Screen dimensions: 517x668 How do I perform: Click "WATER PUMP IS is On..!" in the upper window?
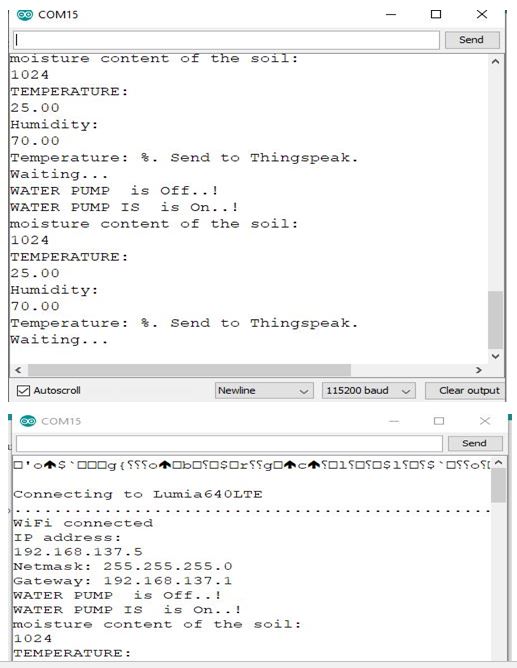coord(124,207)
